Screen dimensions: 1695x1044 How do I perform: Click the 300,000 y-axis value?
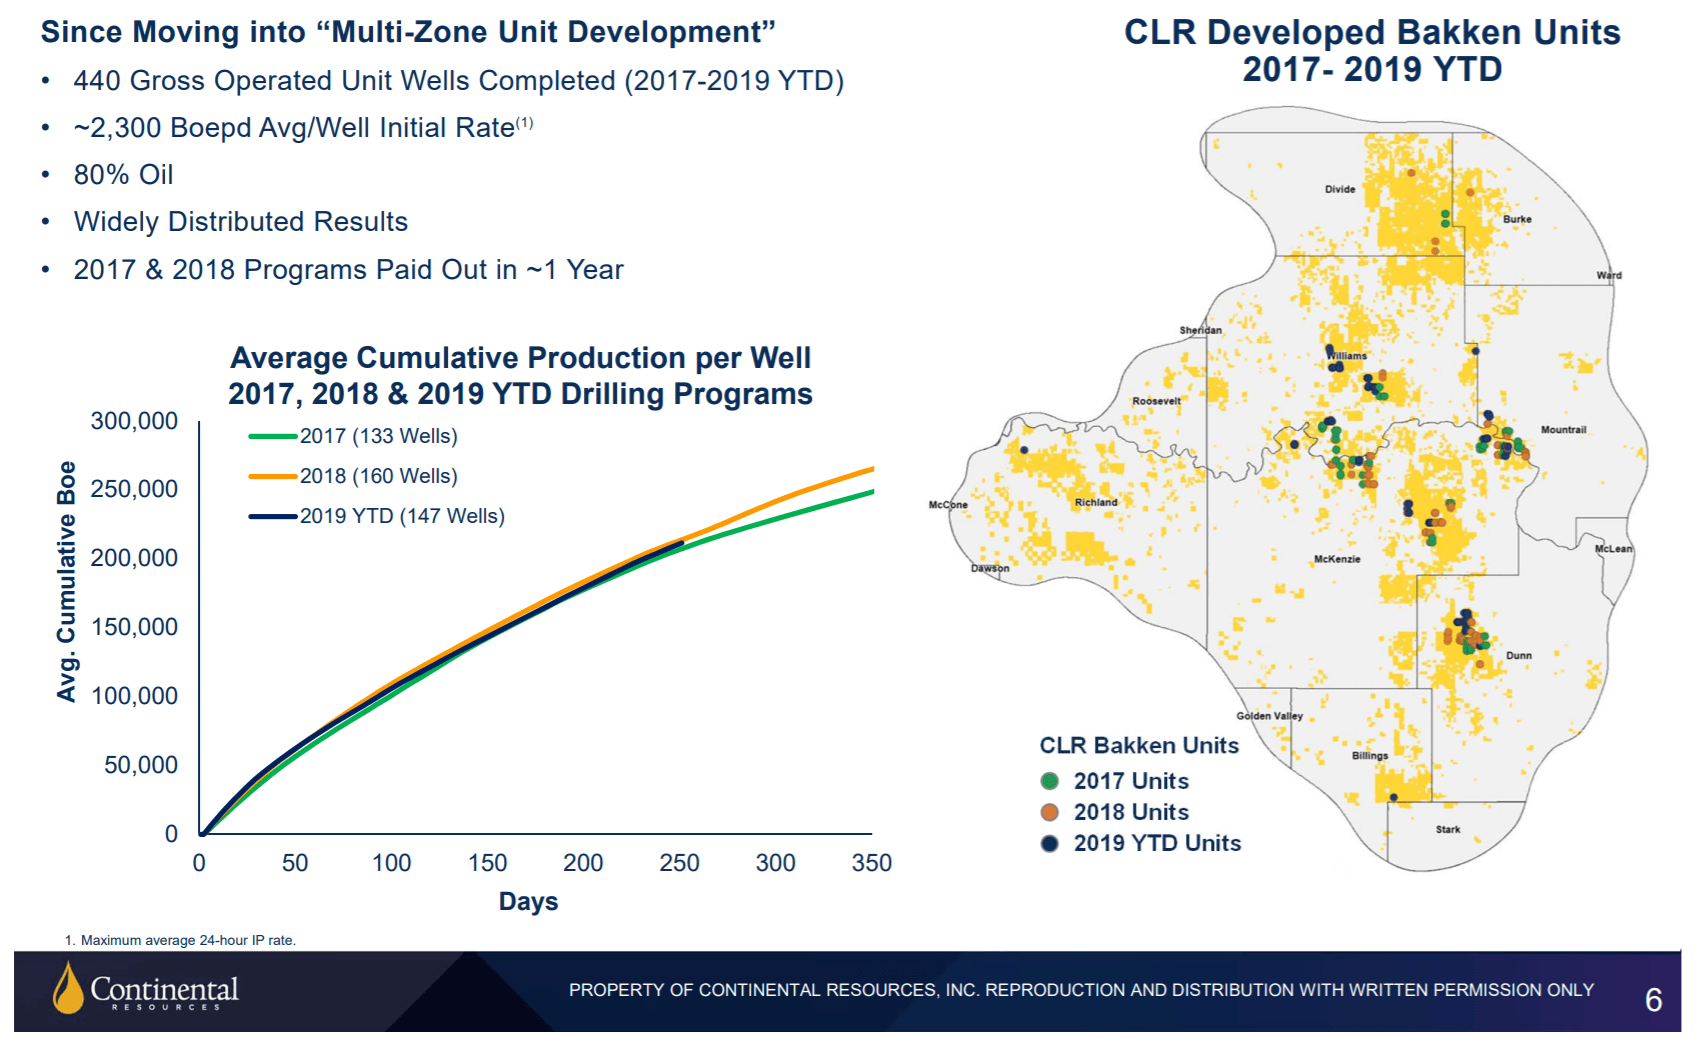tap(134, 421)
